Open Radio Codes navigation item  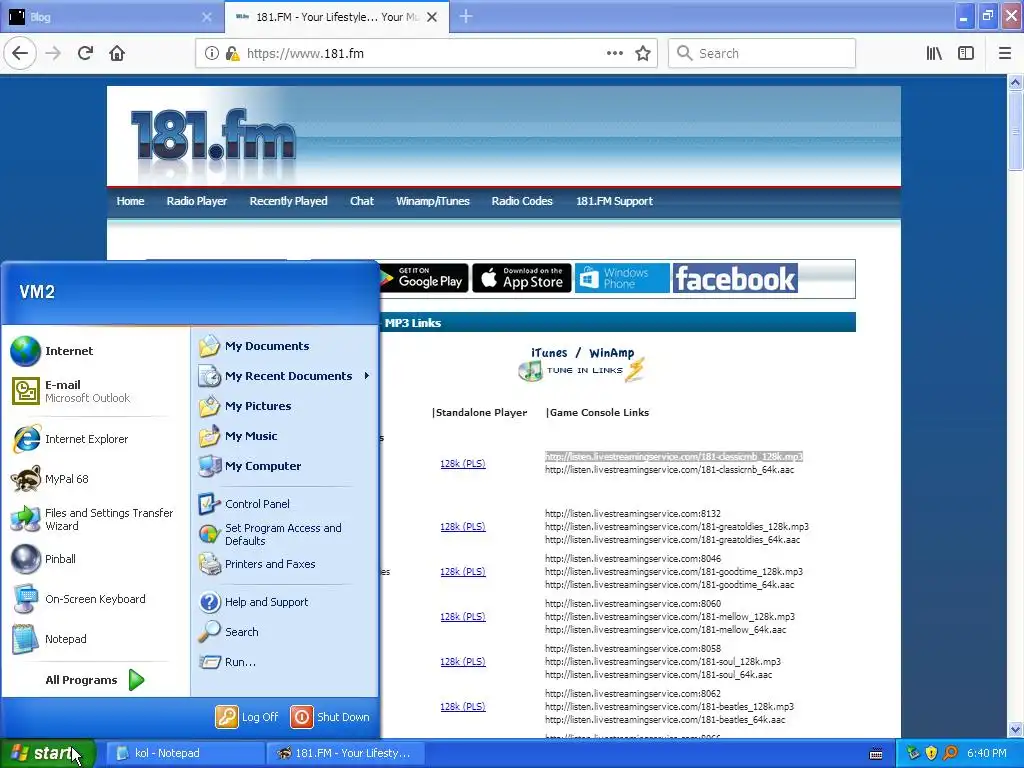pos(522,201)
